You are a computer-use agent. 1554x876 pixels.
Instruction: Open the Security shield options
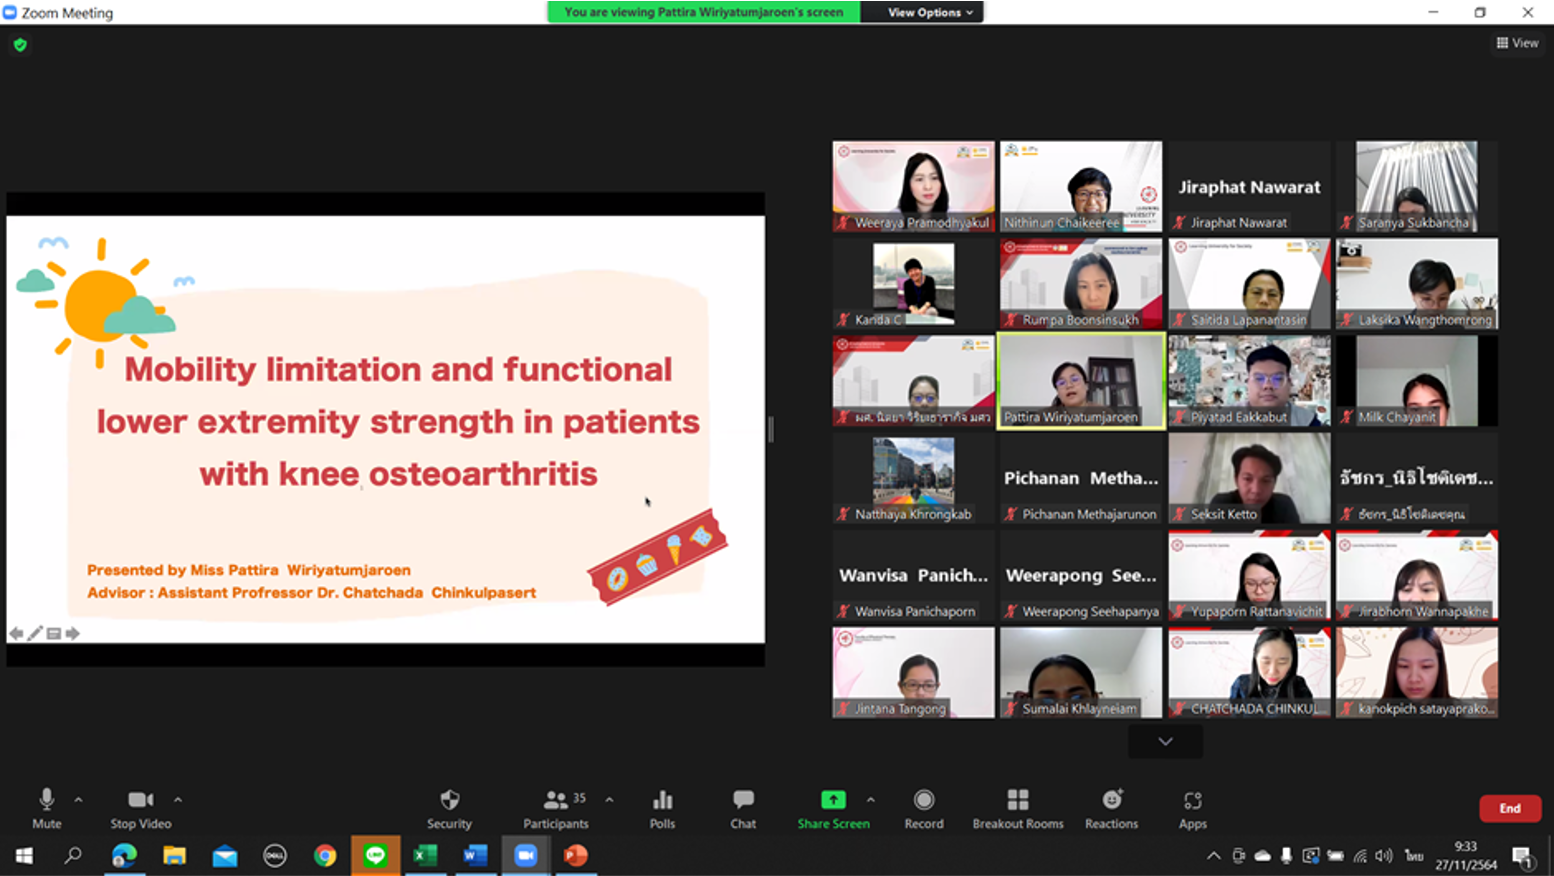[x=449, y=808]
